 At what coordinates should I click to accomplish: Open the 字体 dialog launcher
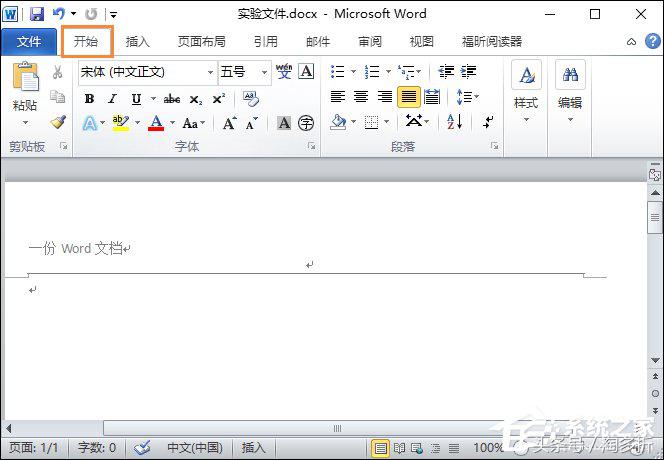click(312, 146)
